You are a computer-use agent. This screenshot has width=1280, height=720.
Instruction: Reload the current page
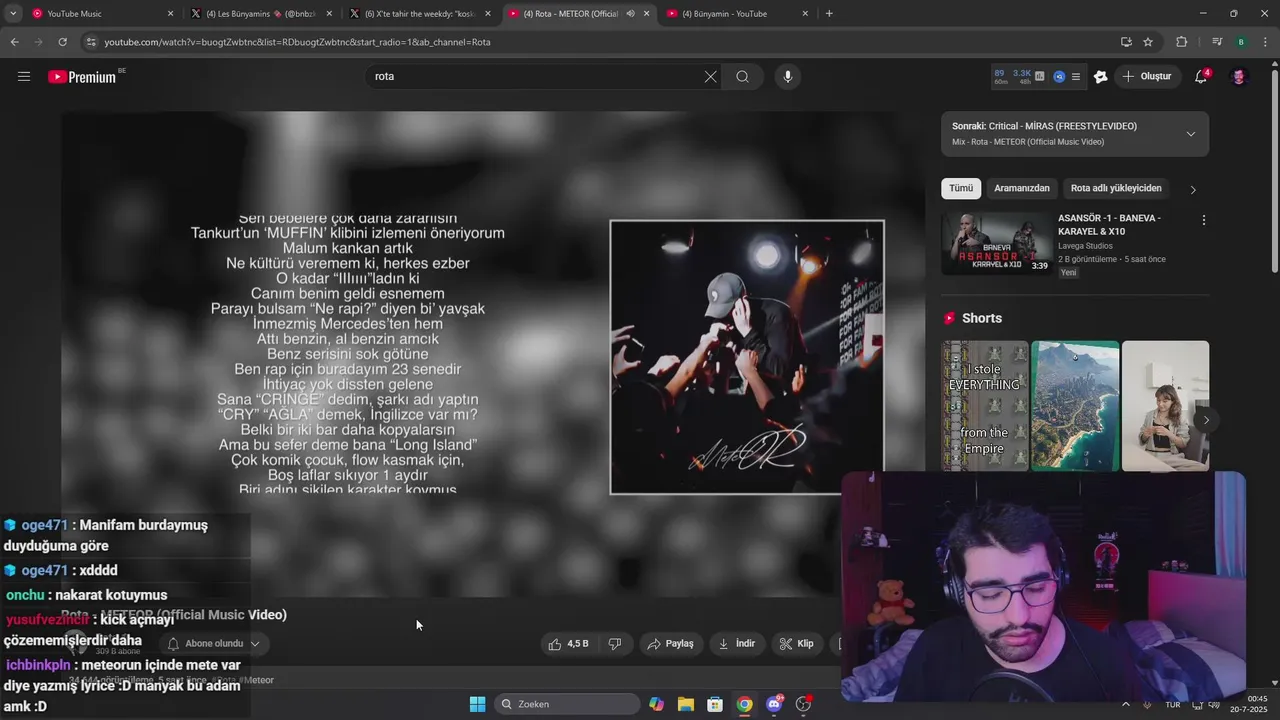(62, 42)
